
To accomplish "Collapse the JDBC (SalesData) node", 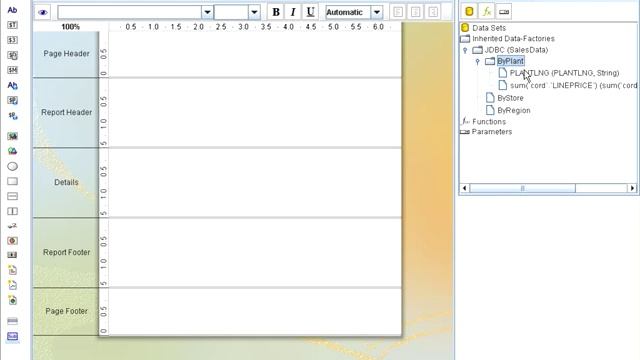I will [x=465, y=50].
